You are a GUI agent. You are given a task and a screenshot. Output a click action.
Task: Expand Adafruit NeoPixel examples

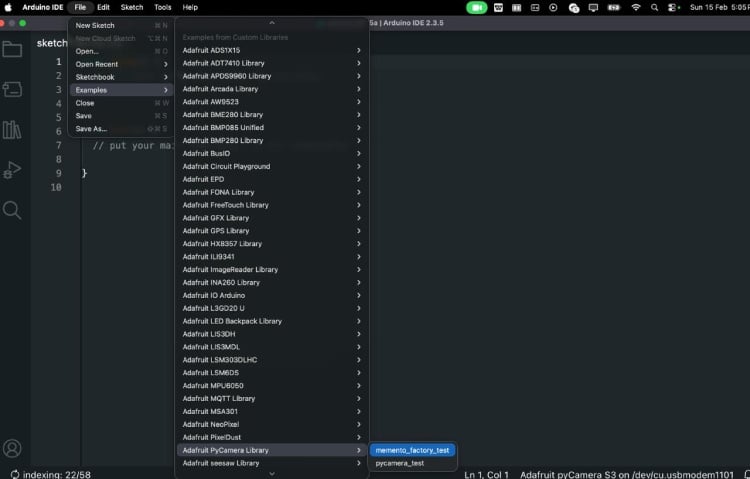click(x=272, y=424)
